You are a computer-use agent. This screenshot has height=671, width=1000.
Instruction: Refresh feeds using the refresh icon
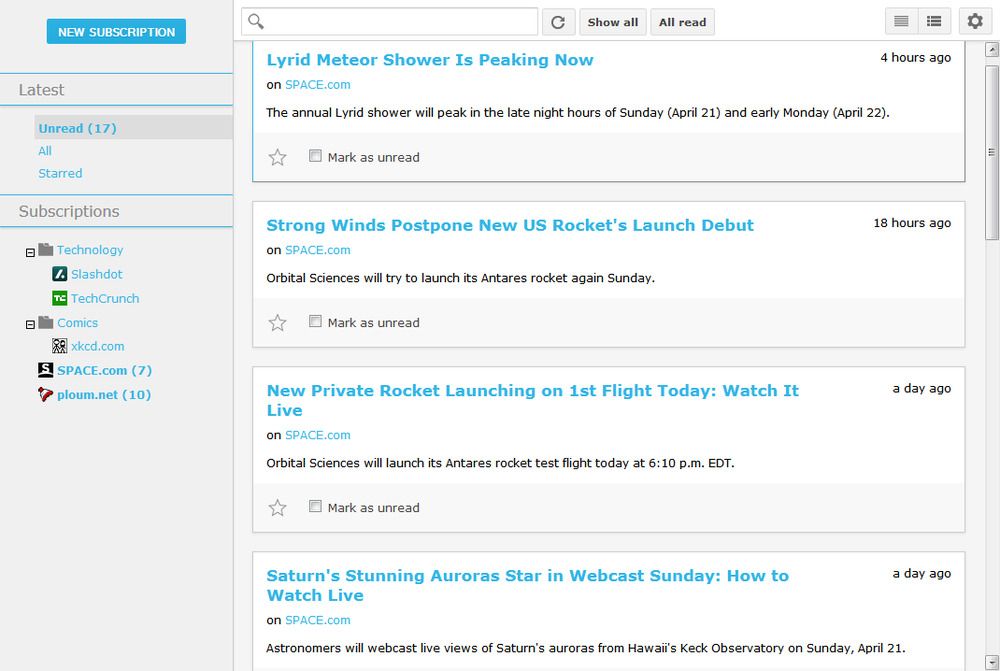click(x=558, y=21)
